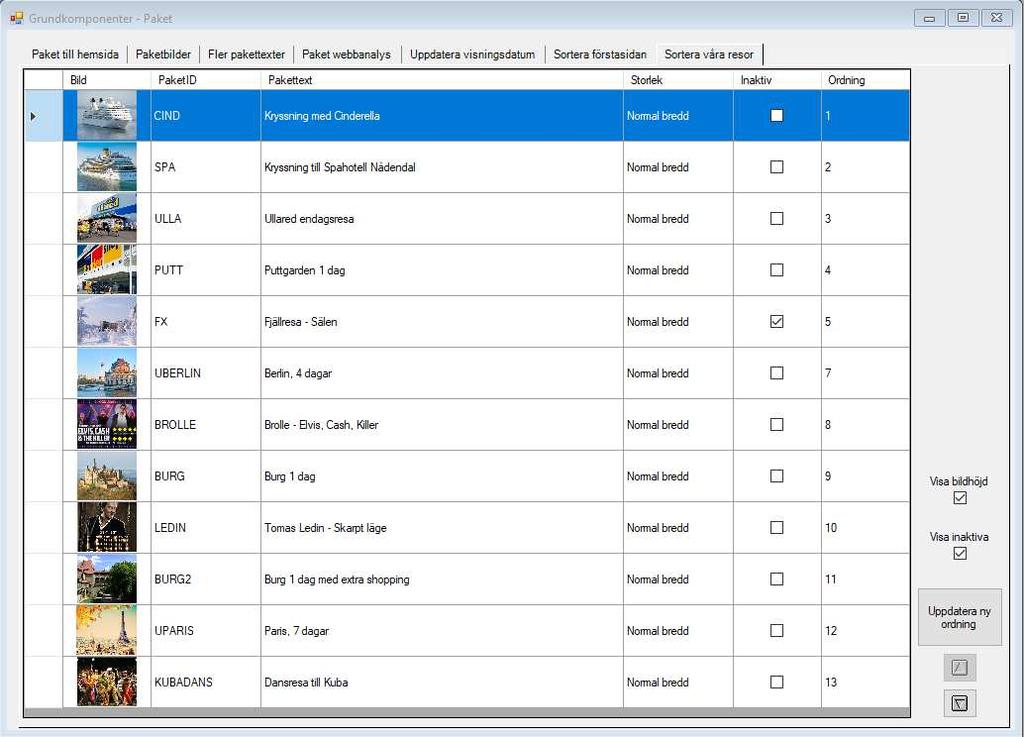
Task: Select the Fjällresa - Sälen cell
Action: (442, 322)
